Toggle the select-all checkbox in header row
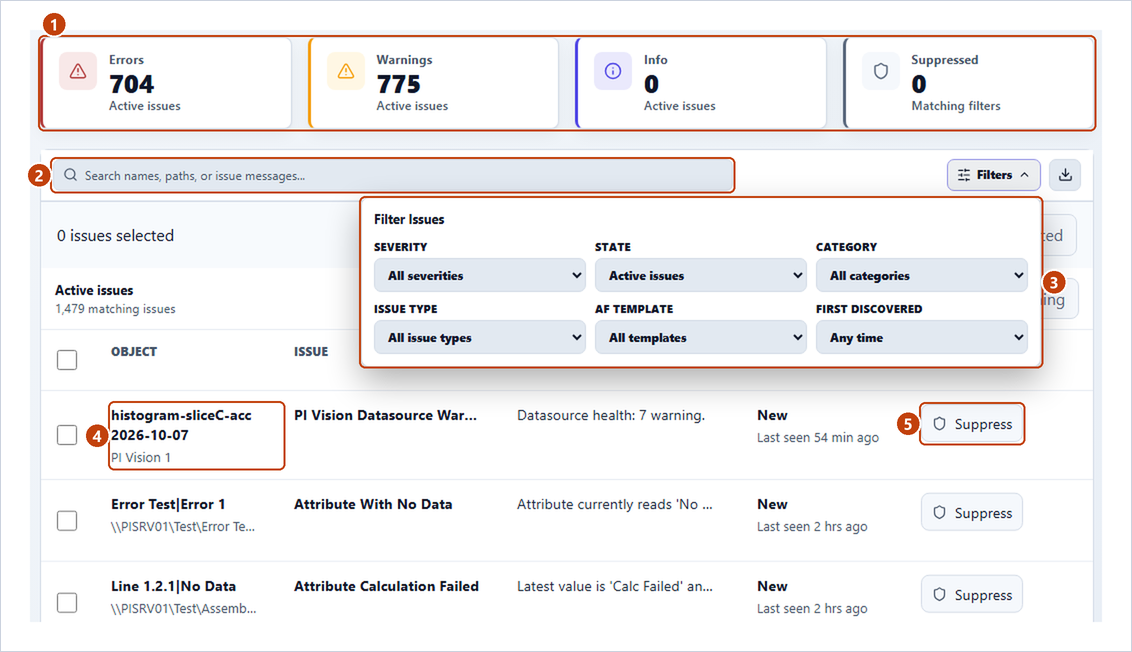 pos(67,360)
